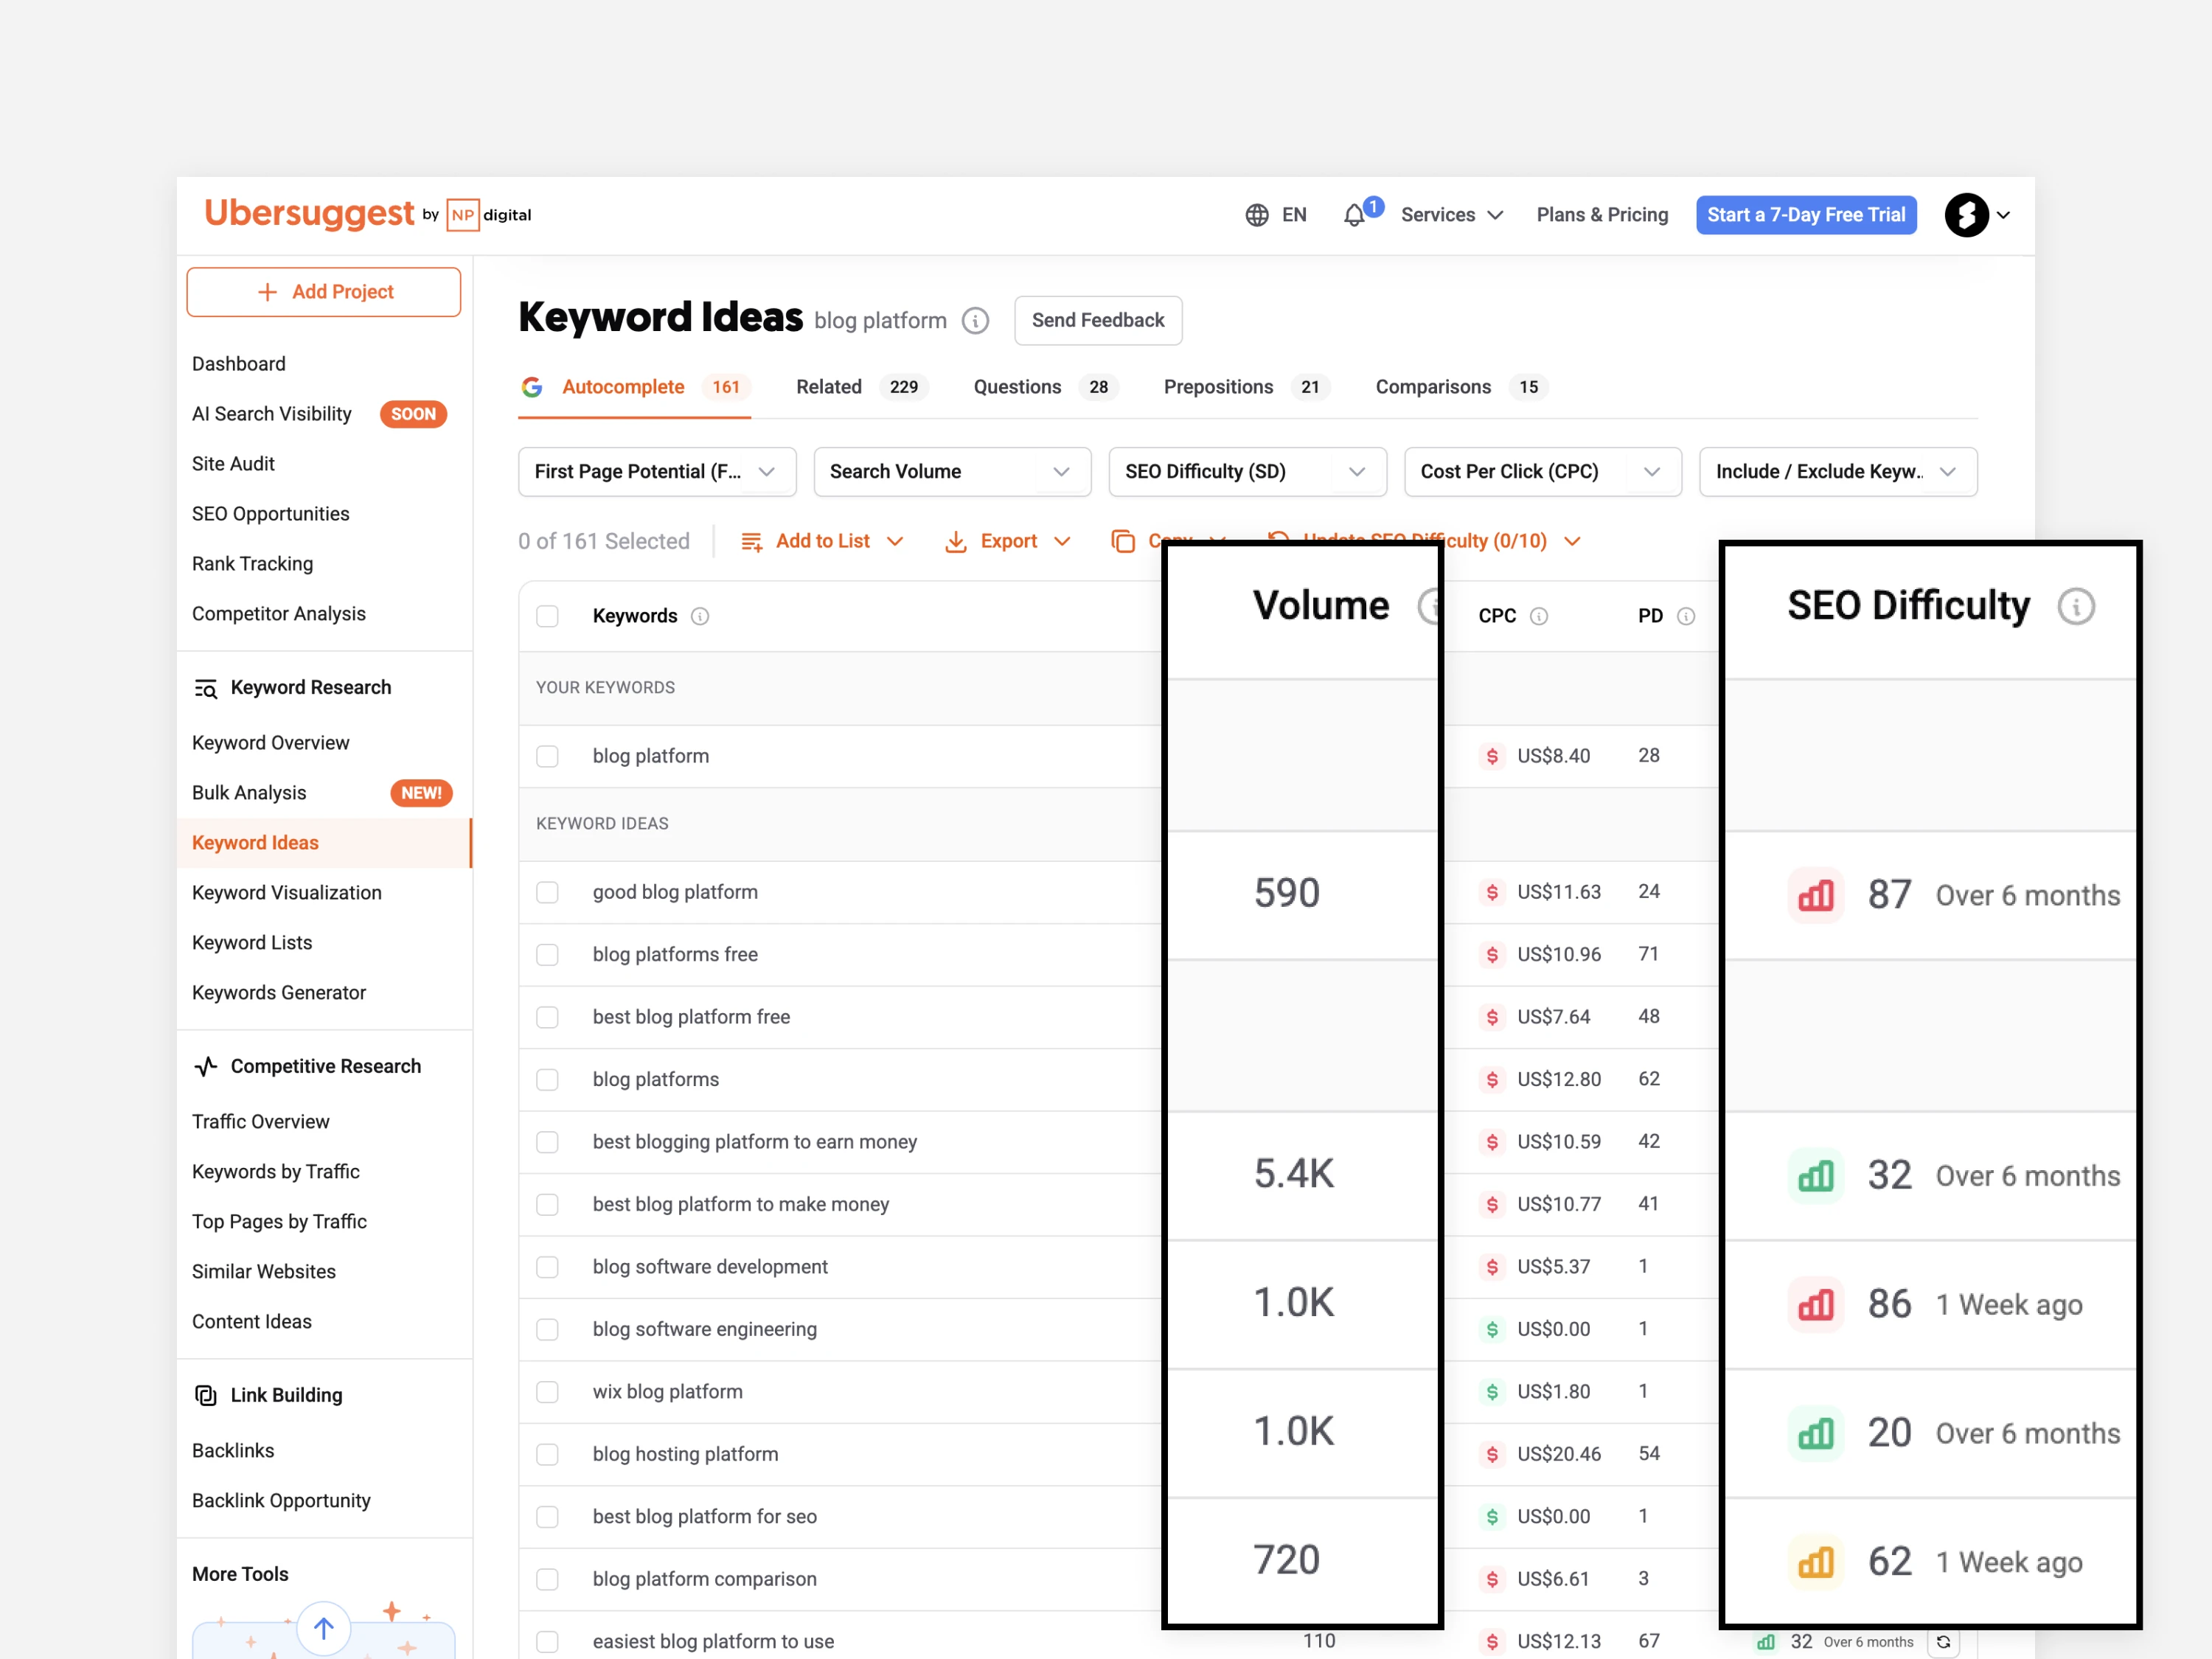
Task: Click refresh icon in easiest blog platform row
Action: point(1943,1641)
